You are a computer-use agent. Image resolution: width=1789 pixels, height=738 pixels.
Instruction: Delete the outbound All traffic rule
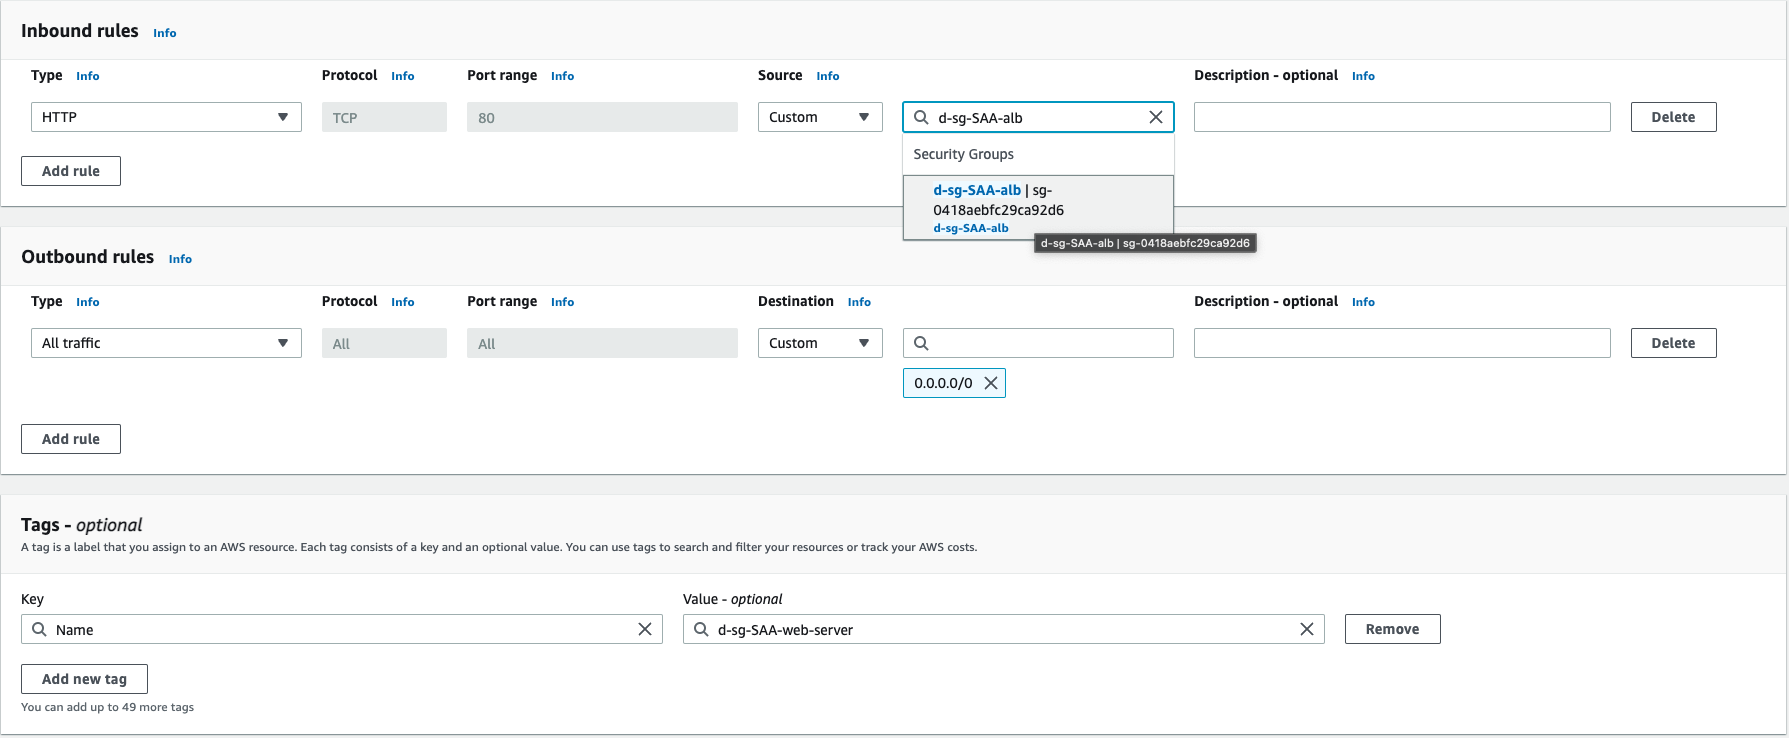pos(1673,343)
